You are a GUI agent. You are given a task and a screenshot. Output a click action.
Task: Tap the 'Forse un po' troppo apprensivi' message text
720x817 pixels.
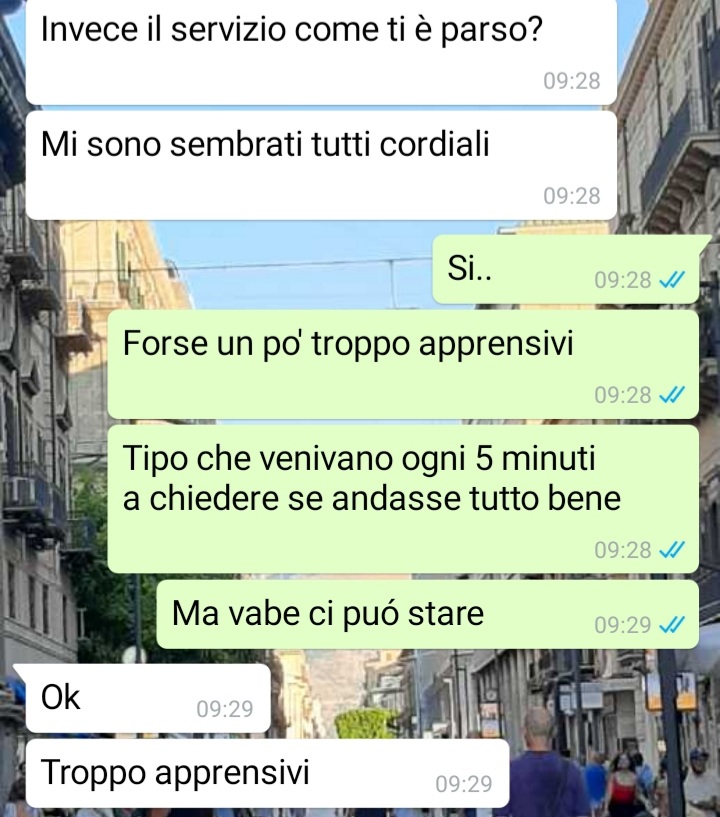pos(348,343)
